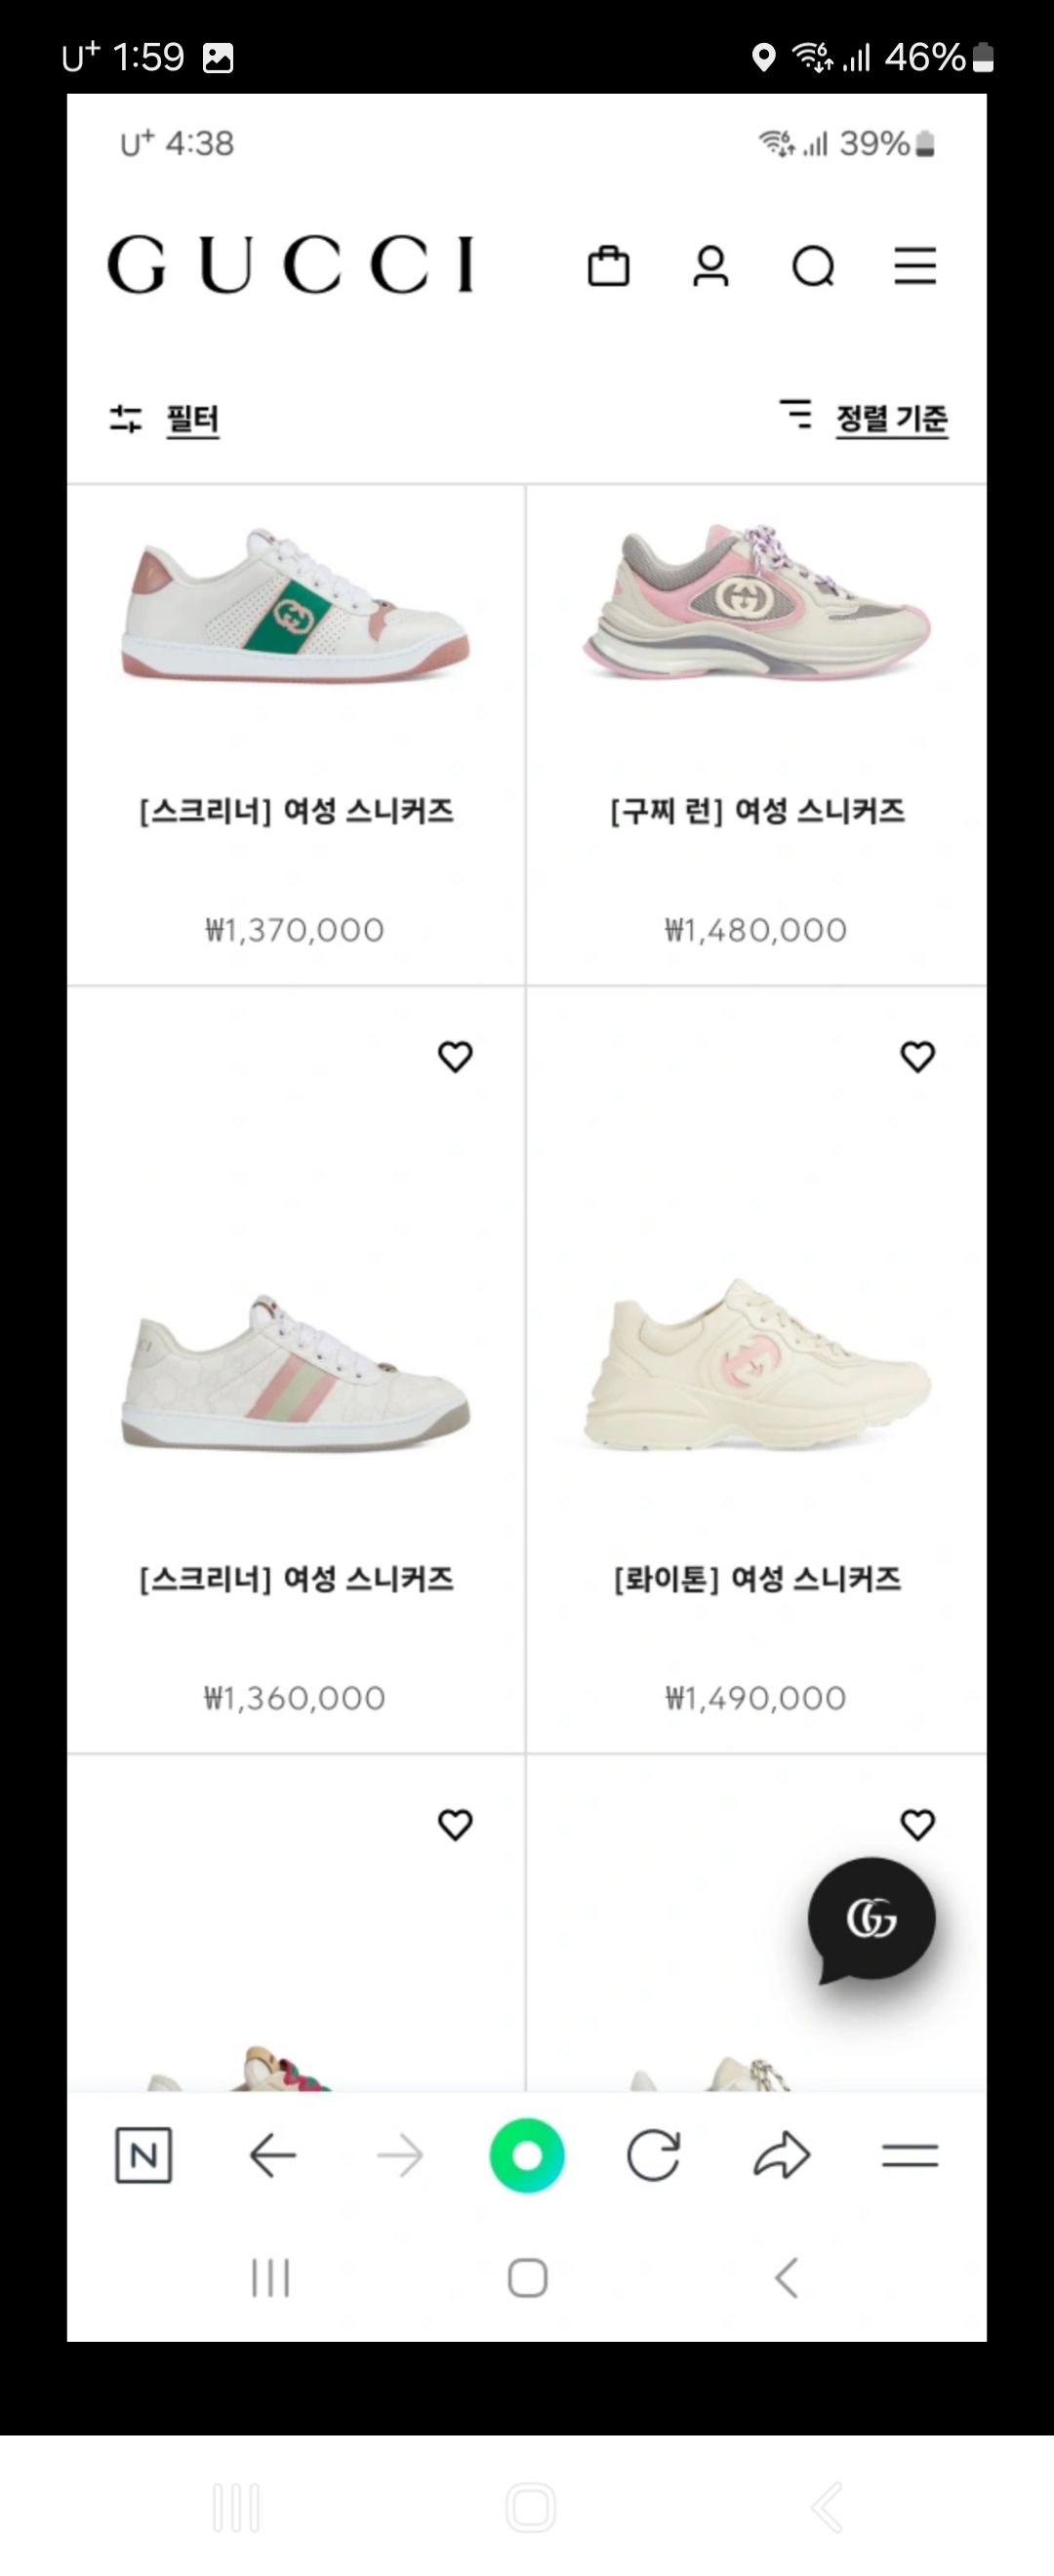Open the Gucci chat bubble button
The width and height of the screenshot is (1054, 2576).
point(871,1918)
